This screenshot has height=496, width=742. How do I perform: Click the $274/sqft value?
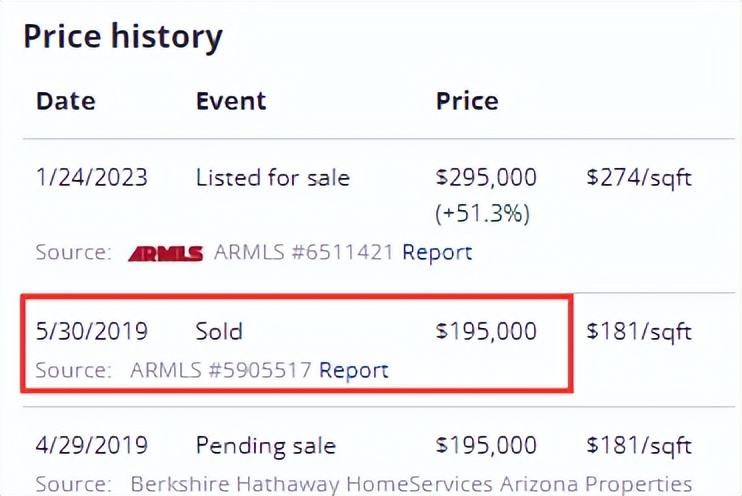639,178
